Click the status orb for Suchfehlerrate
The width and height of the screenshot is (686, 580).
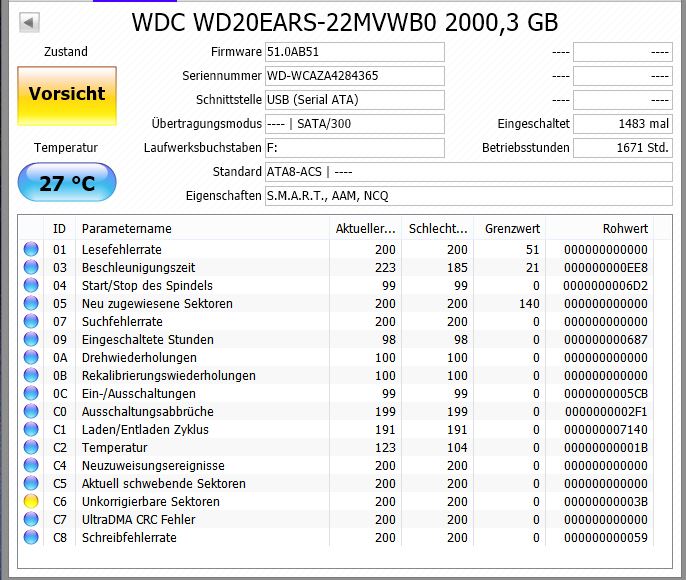coord(31,321)
